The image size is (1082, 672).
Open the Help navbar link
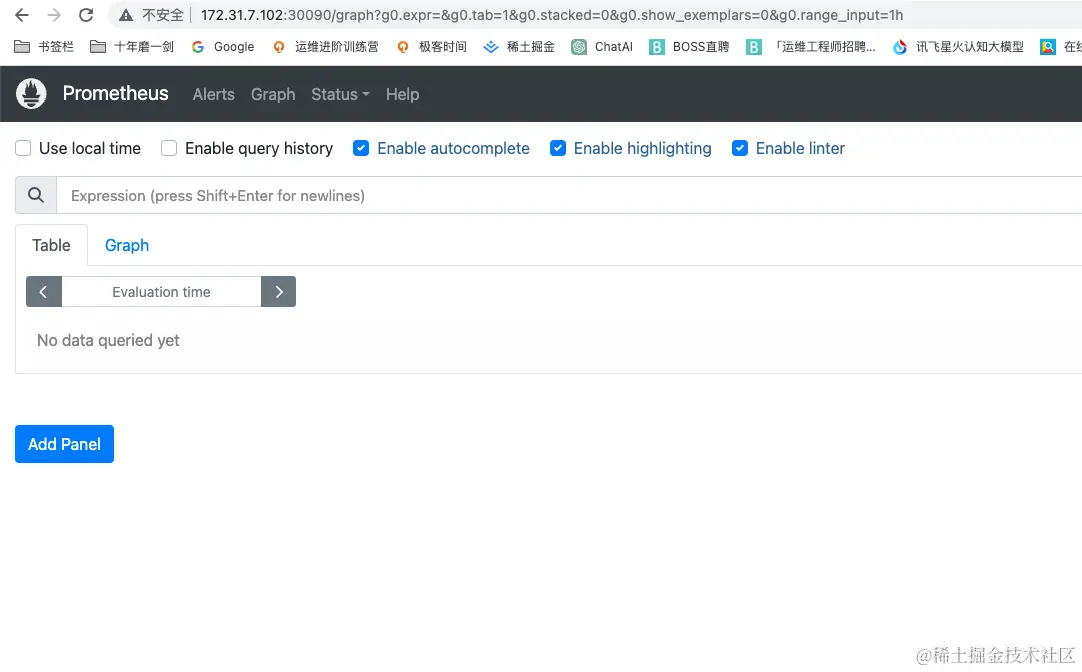402,95
